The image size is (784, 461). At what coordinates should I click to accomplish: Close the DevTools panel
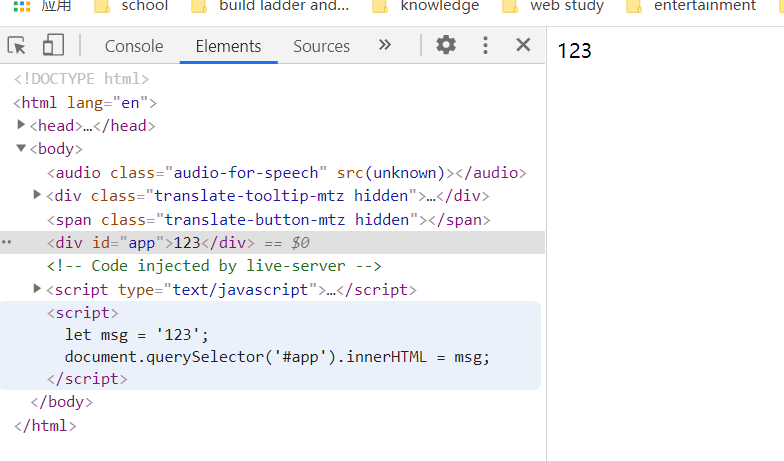coord(523,45)
